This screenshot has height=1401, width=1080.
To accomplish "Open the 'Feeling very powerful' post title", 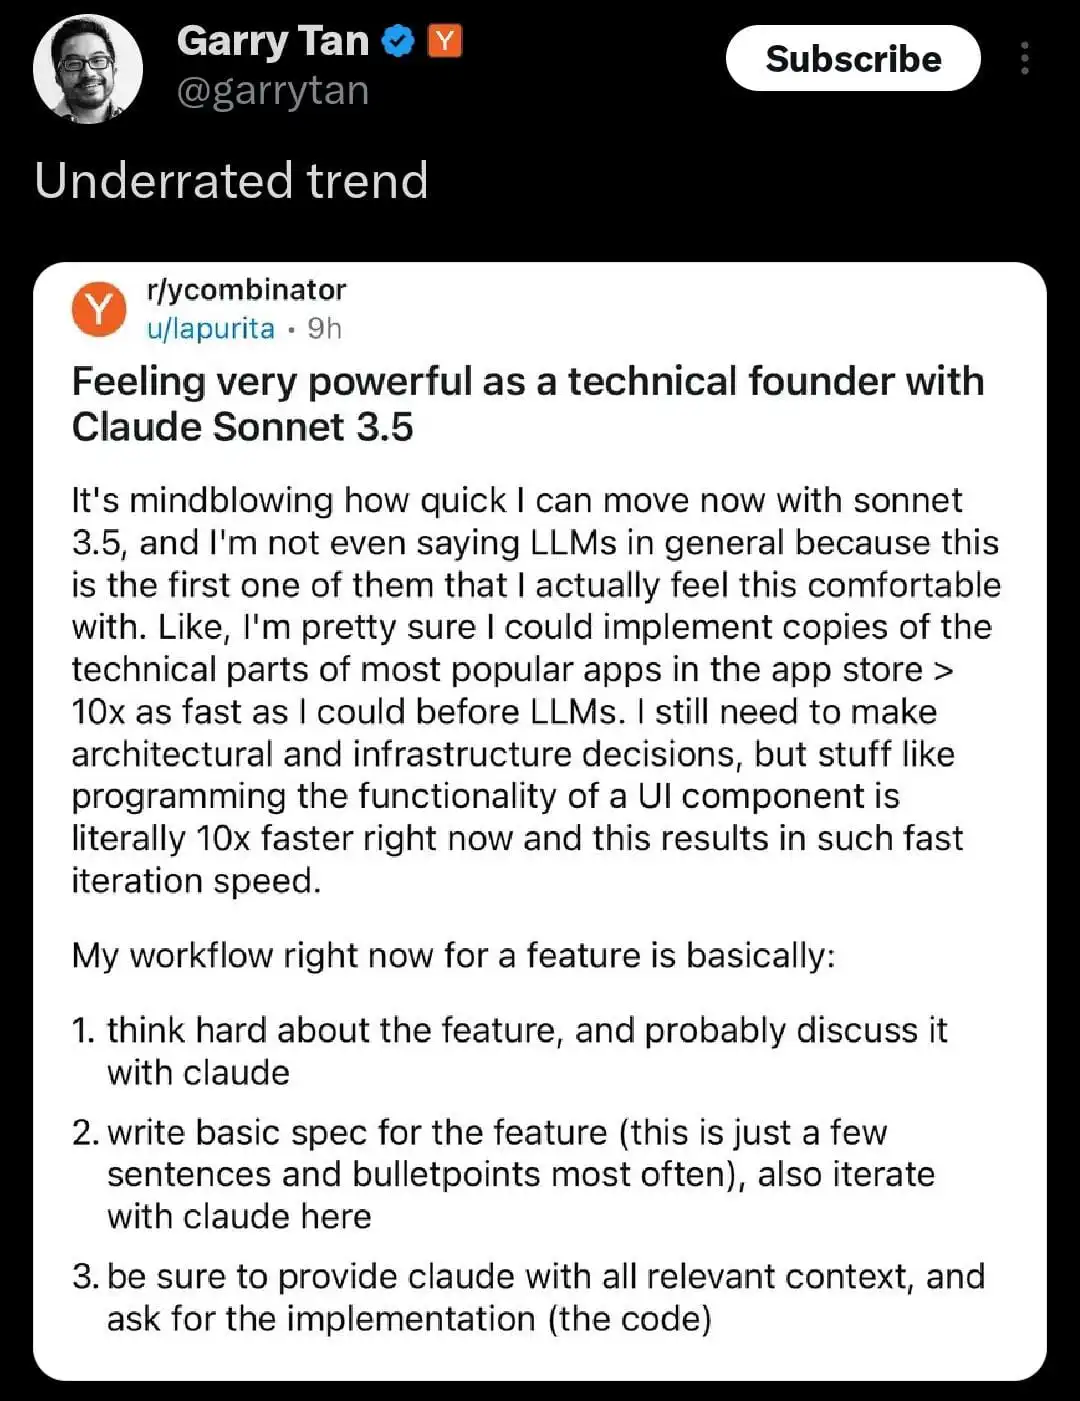I will coord(527,403).
